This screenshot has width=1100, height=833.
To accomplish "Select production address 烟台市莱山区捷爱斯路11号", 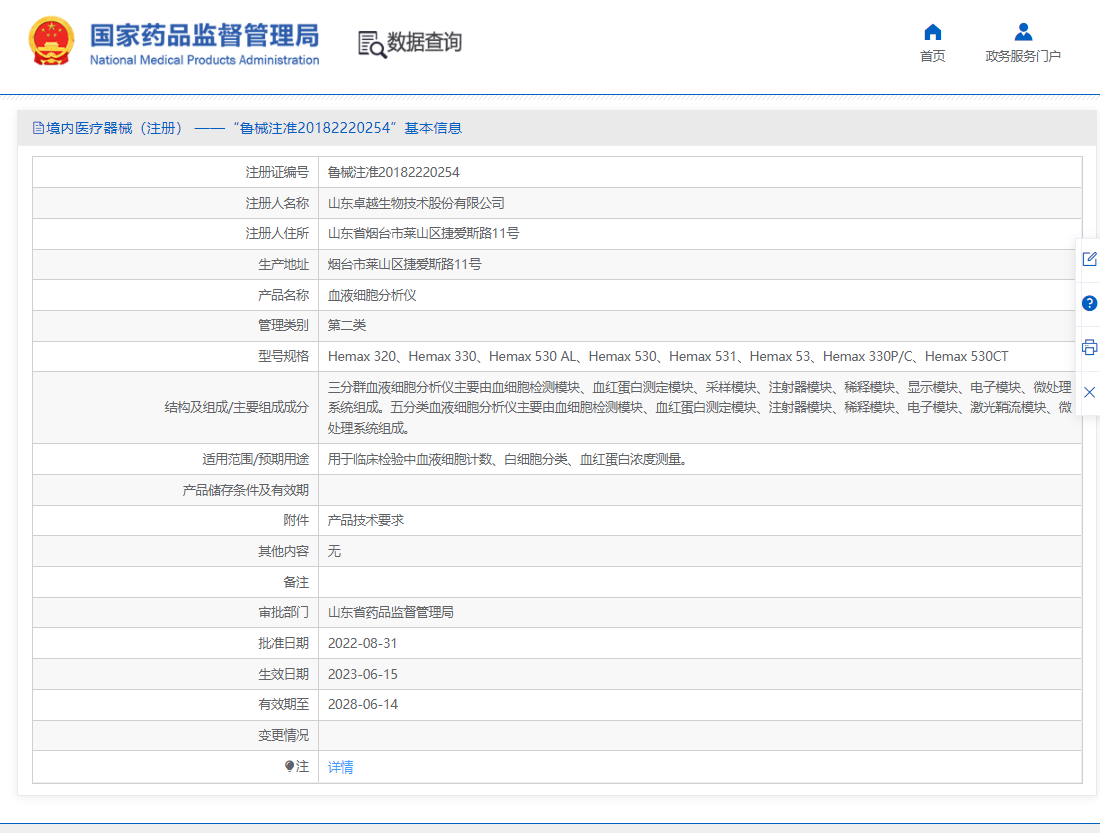I will pos(405,264).
